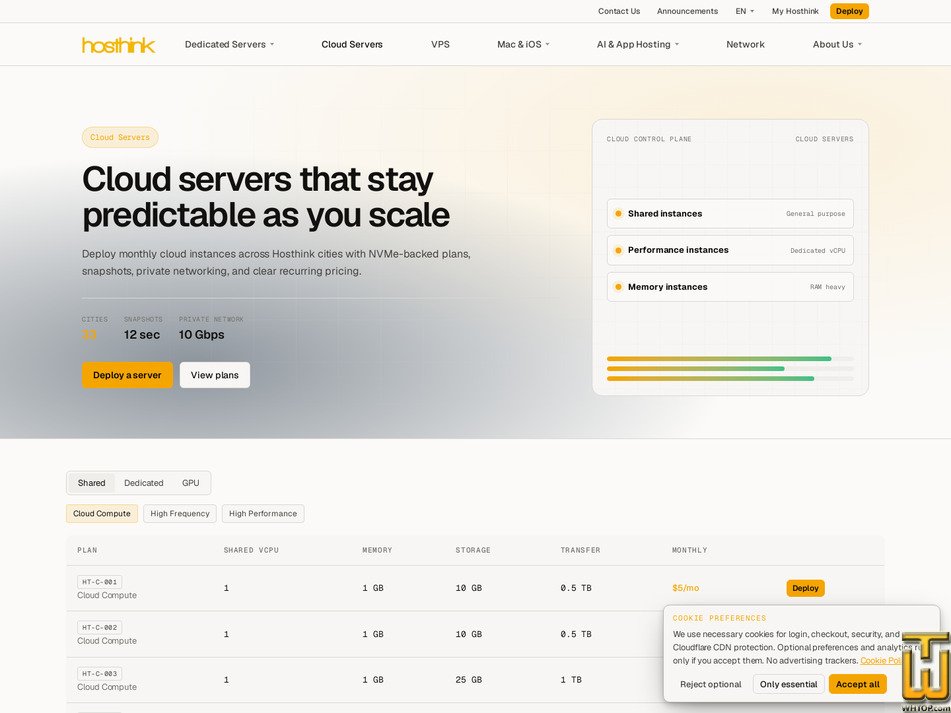Click the STORAGE column header
This screenshot has width=951, height=713.
click(x=473, y=550)
